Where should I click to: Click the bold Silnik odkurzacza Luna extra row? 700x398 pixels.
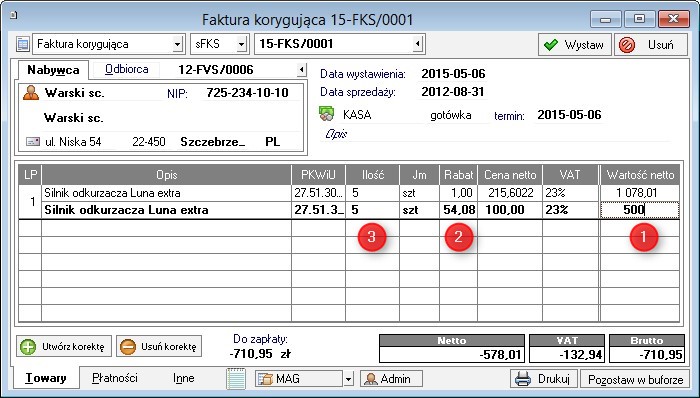(126, 210)
